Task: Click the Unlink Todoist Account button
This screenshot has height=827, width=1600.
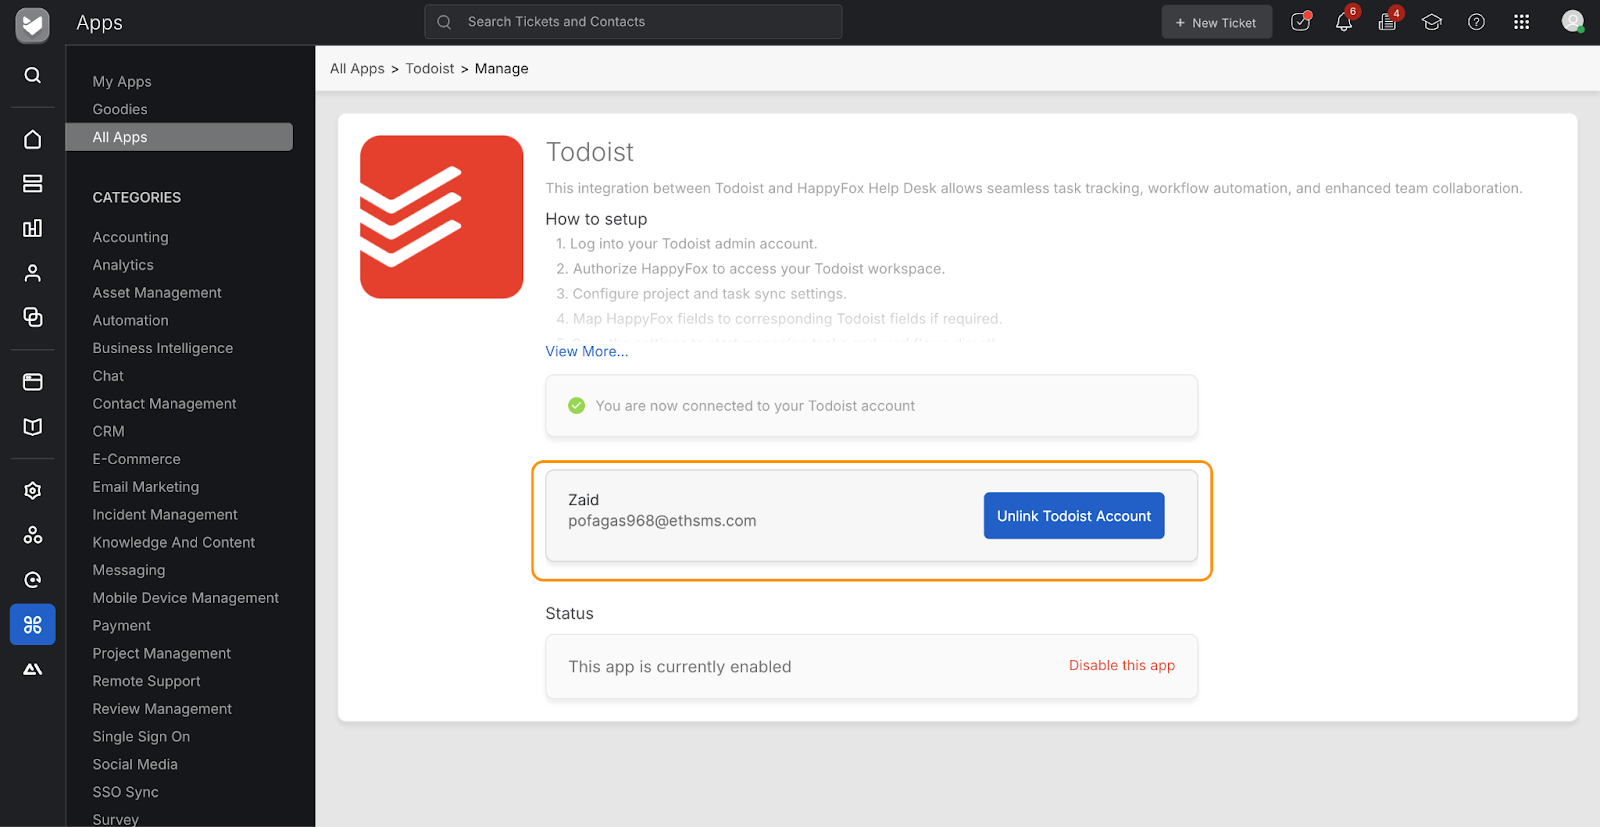Action: coord(1074,516)
